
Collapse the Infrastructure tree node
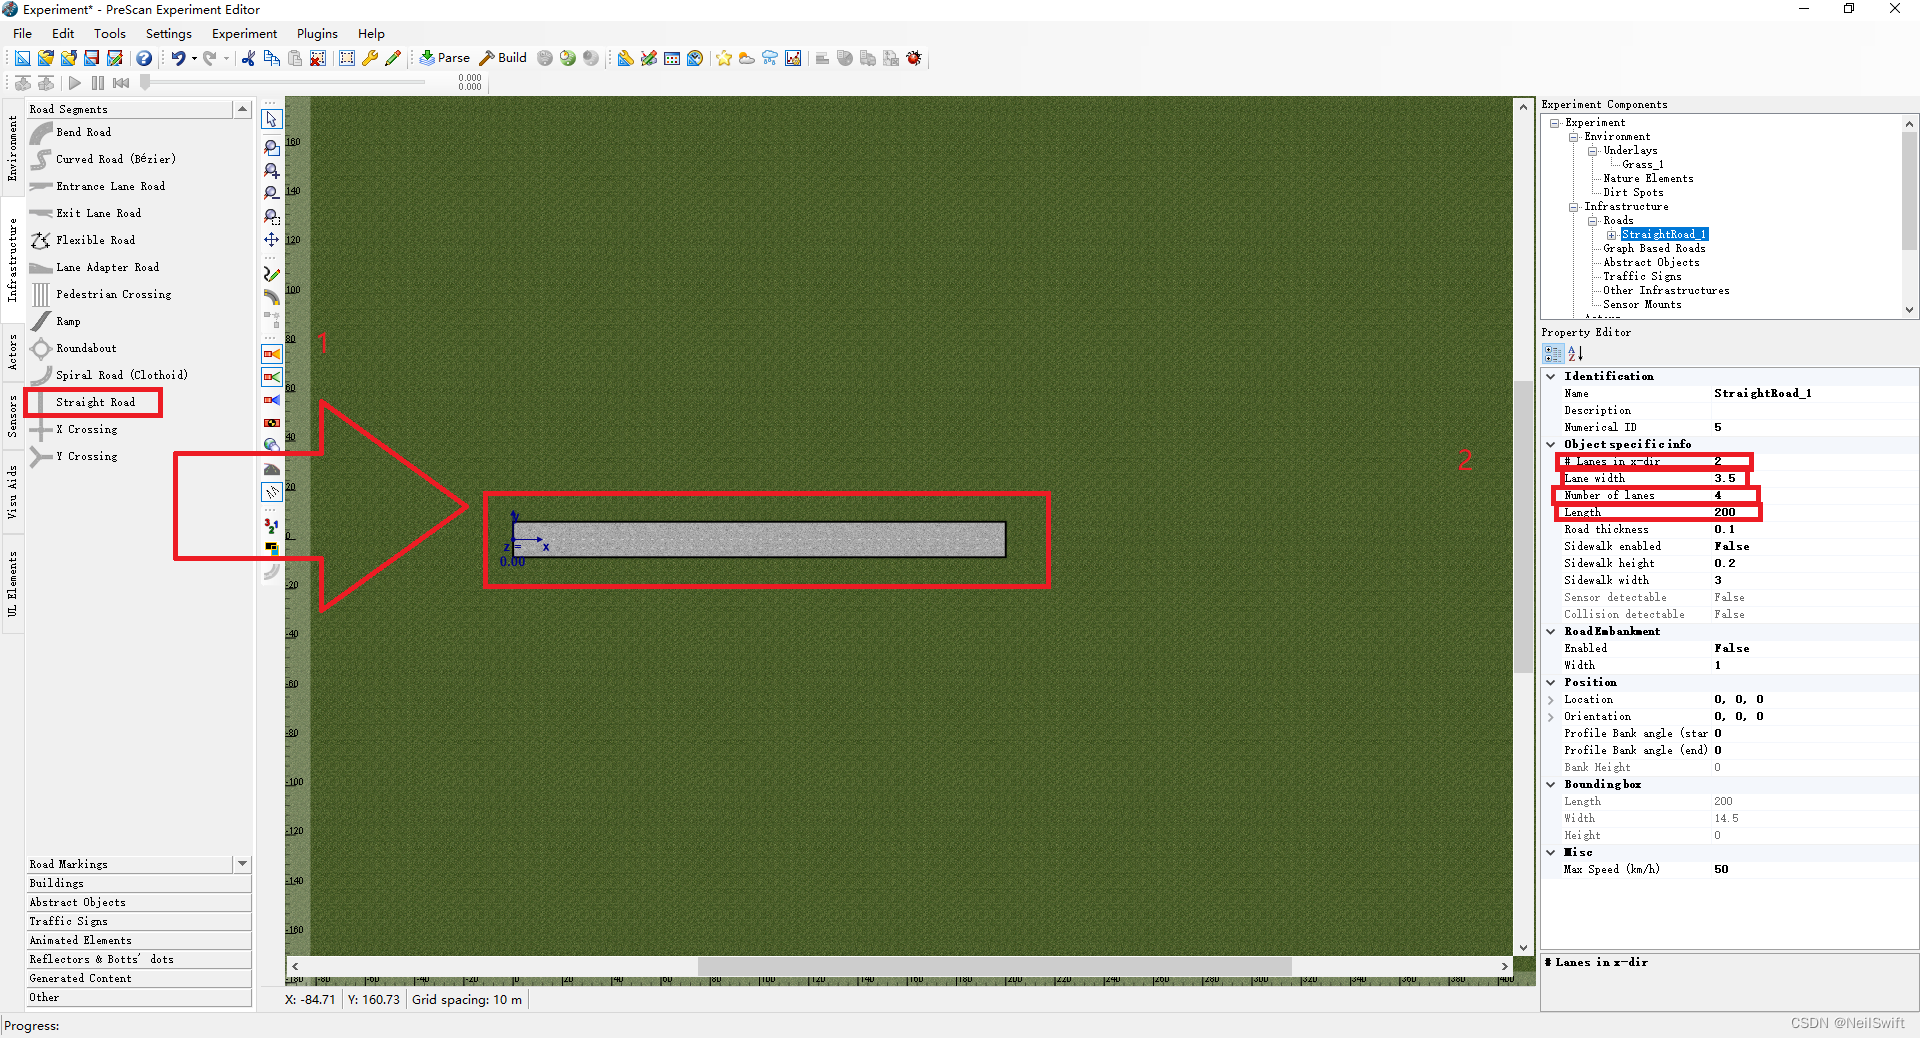click(1574, 207)
